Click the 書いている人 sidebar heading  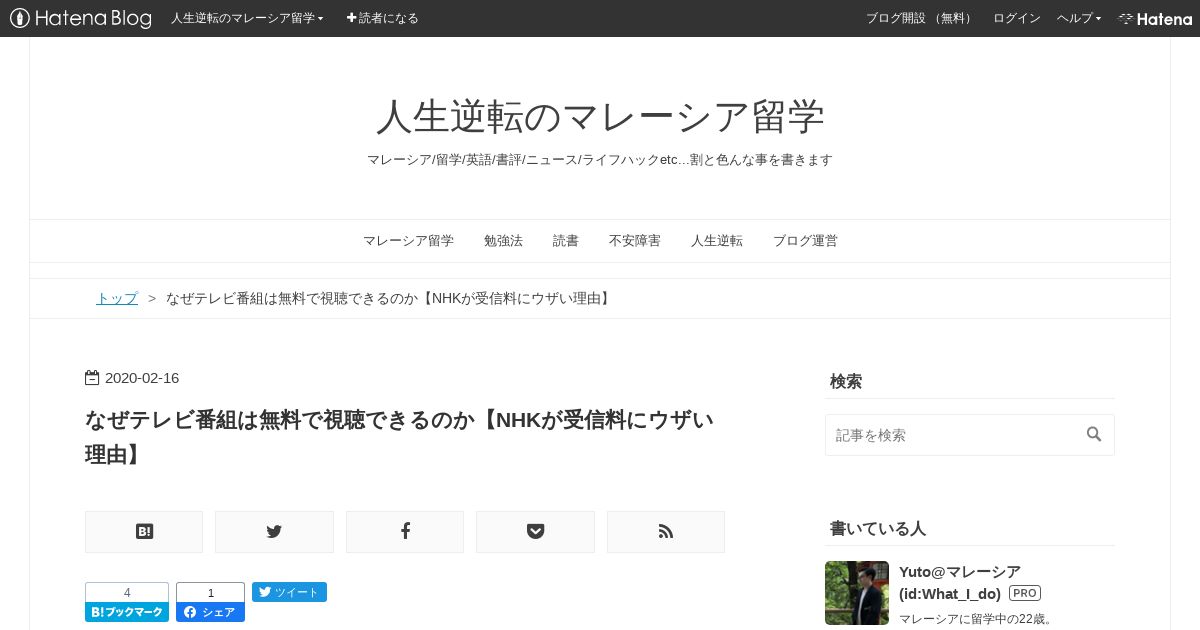click(878, 528)
